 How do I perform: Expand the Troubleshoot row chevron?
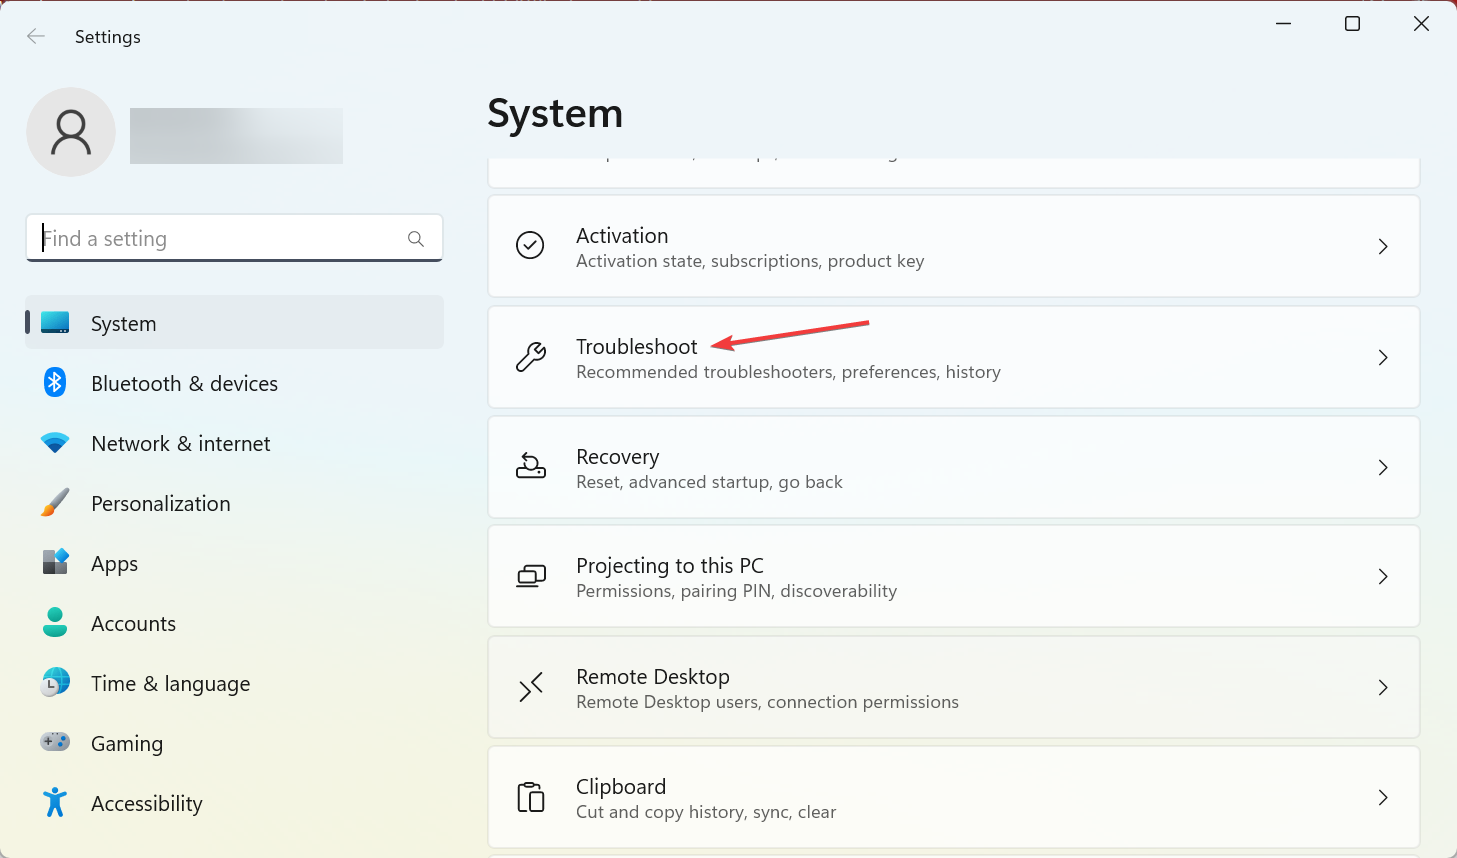pyautogui.click(x=1383, y=357)
